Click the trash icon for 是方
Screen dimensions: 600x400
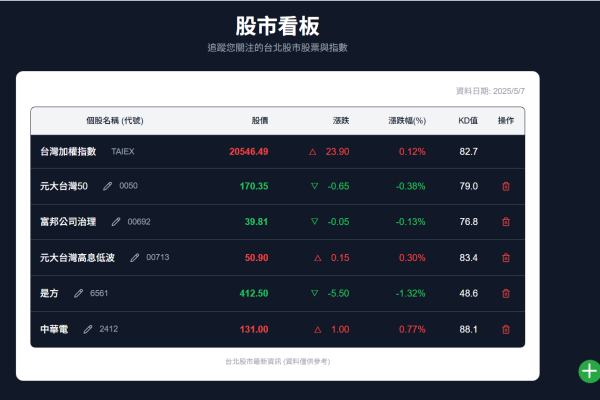point(505,294)
